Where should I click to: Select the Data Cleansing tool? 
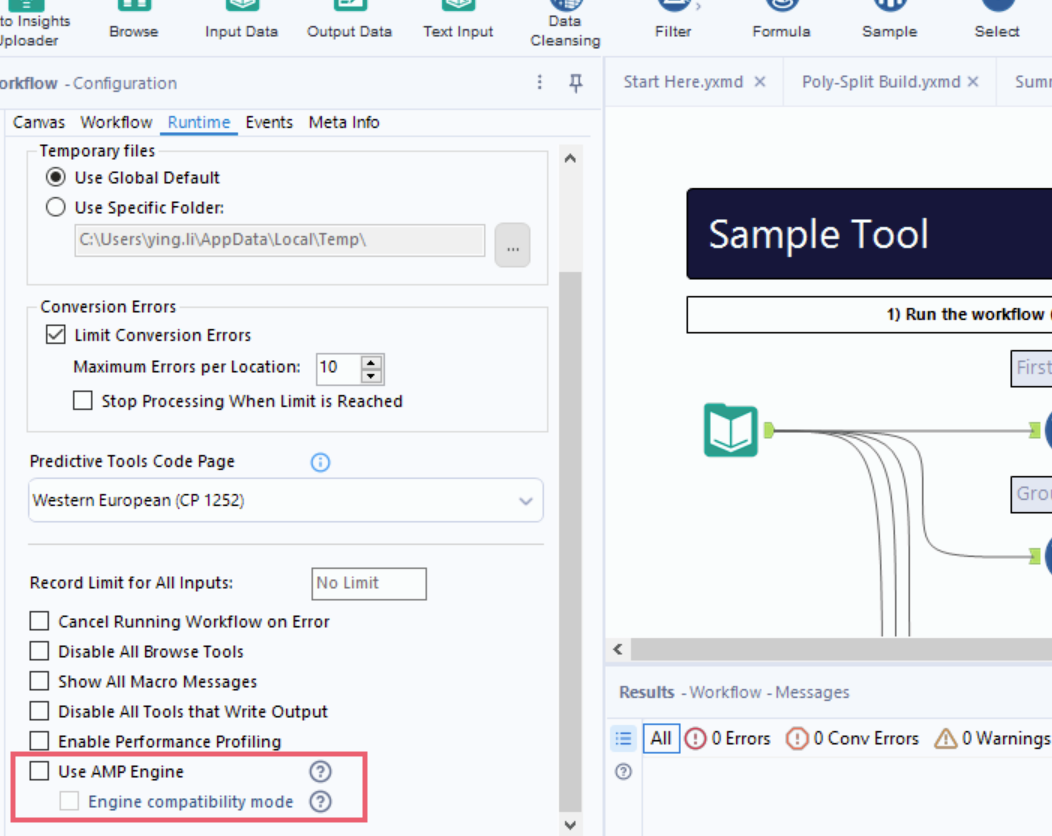click(x=564, y=8)
